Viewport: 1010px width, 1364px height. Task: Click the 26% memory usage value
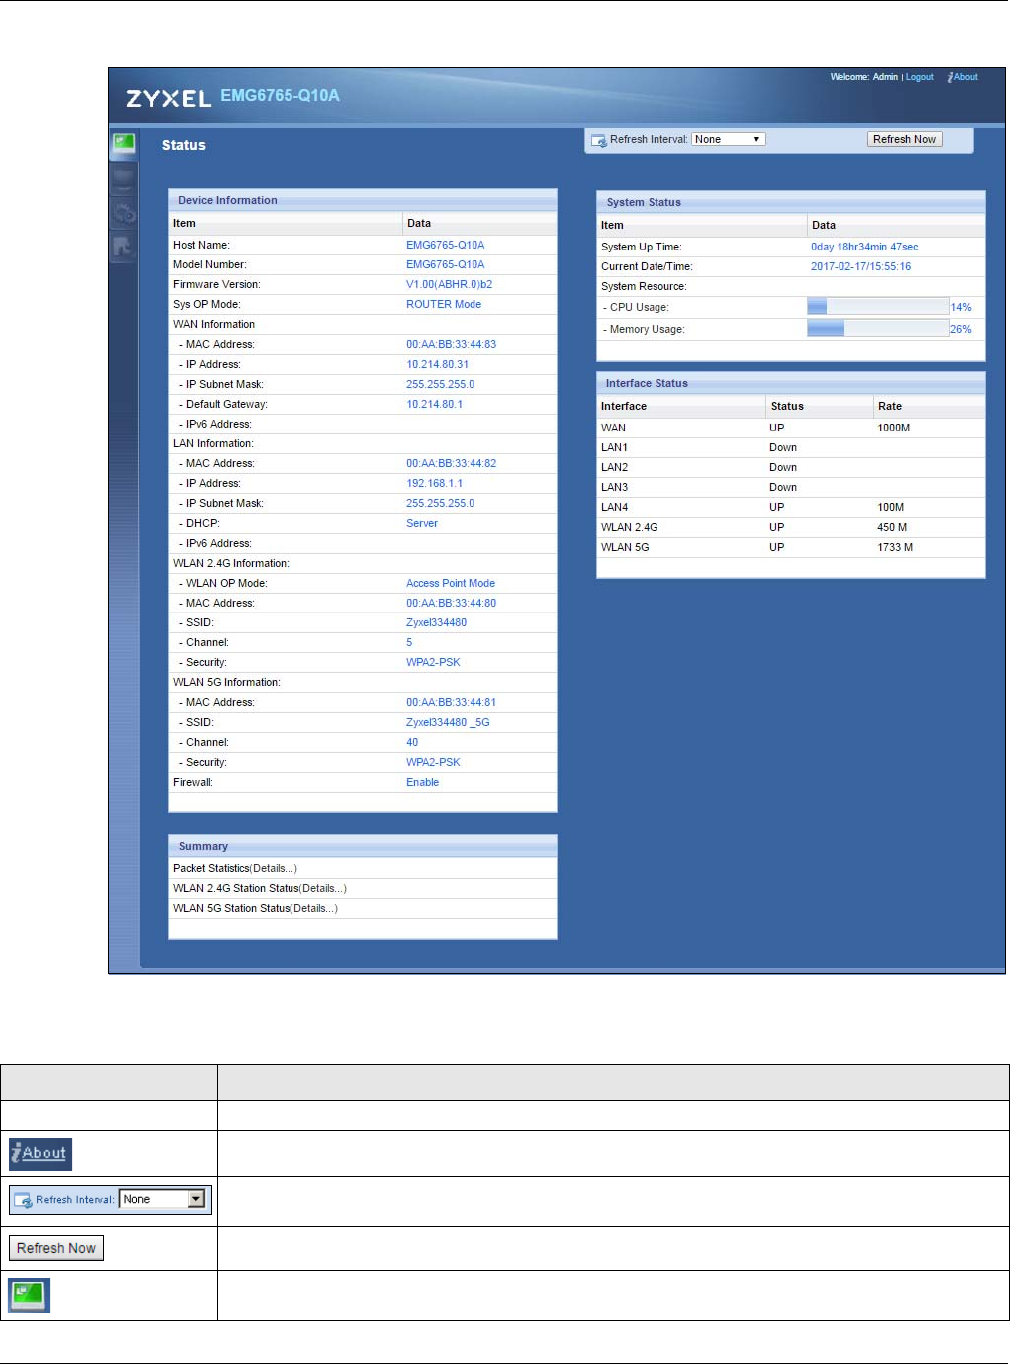961,329
